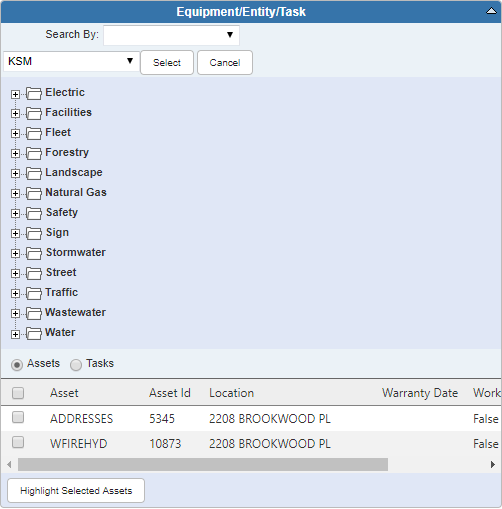Expand the Wastewater tree node
This screenshot has height=509, width=502.
click(x=15, y=314)
